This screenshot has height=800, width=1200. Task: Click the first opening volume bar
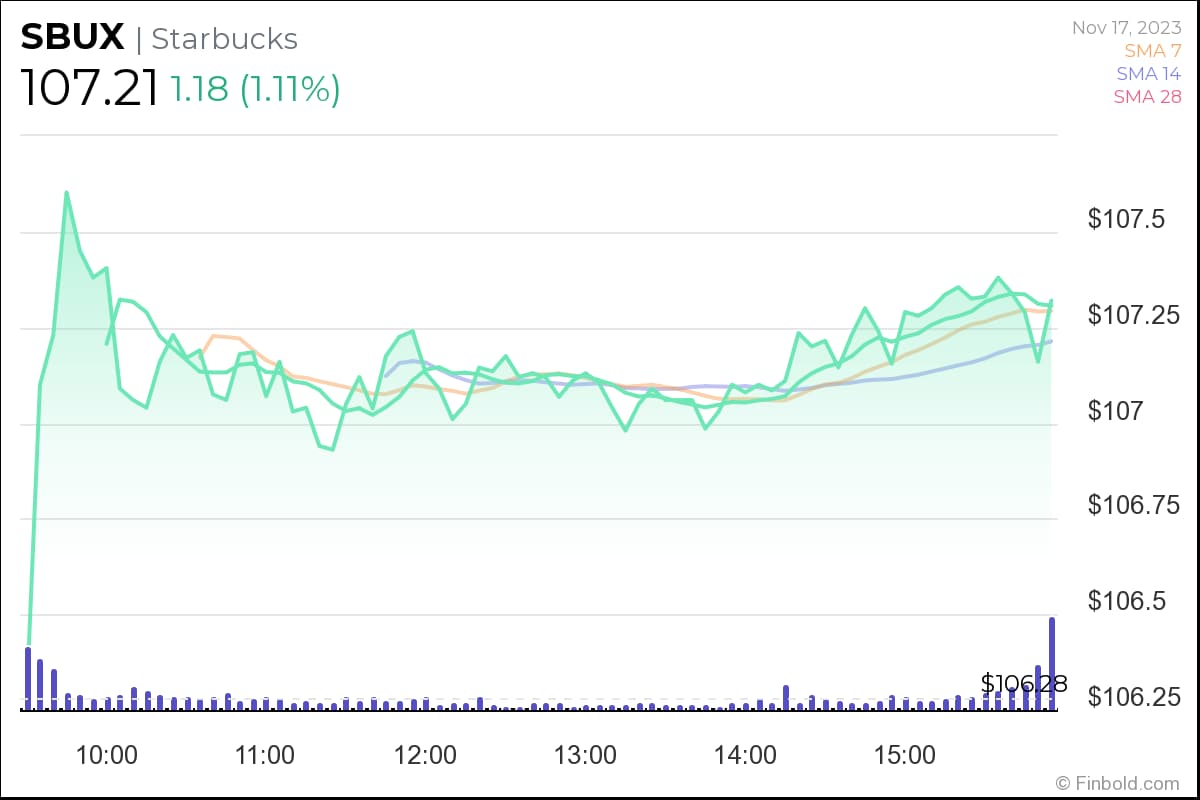(x=28, y=677)
